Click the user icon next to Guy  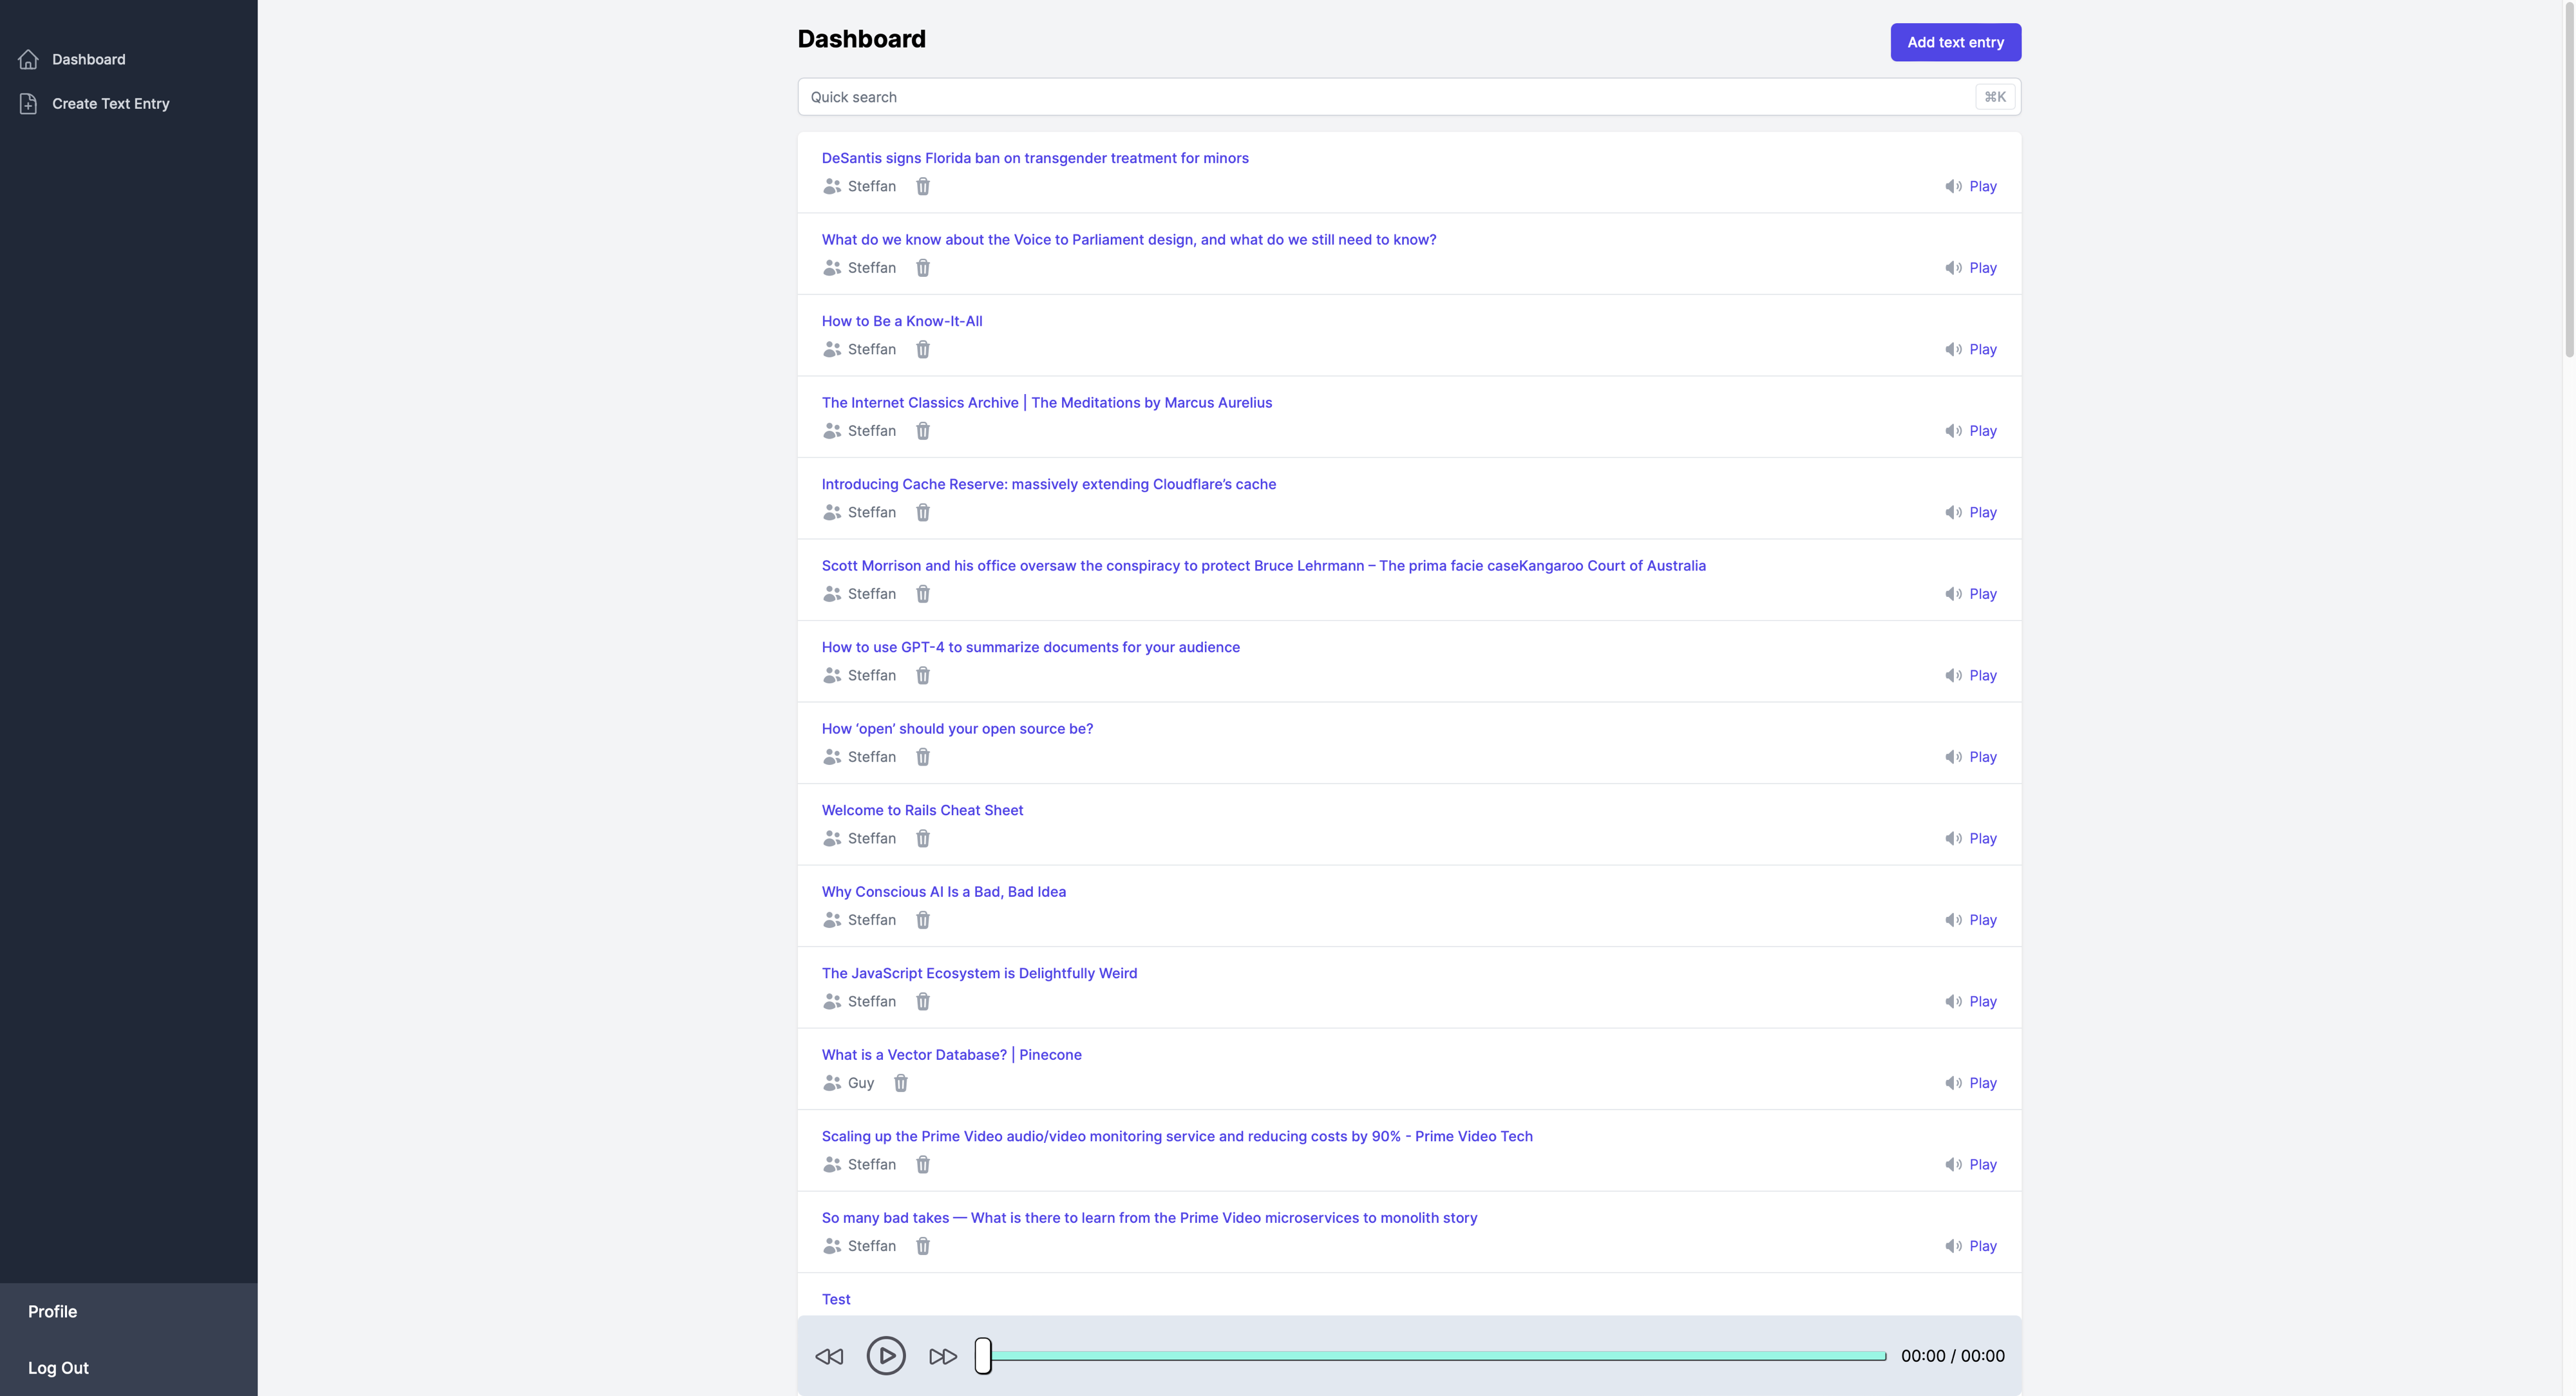click(x=831, y=1083)
